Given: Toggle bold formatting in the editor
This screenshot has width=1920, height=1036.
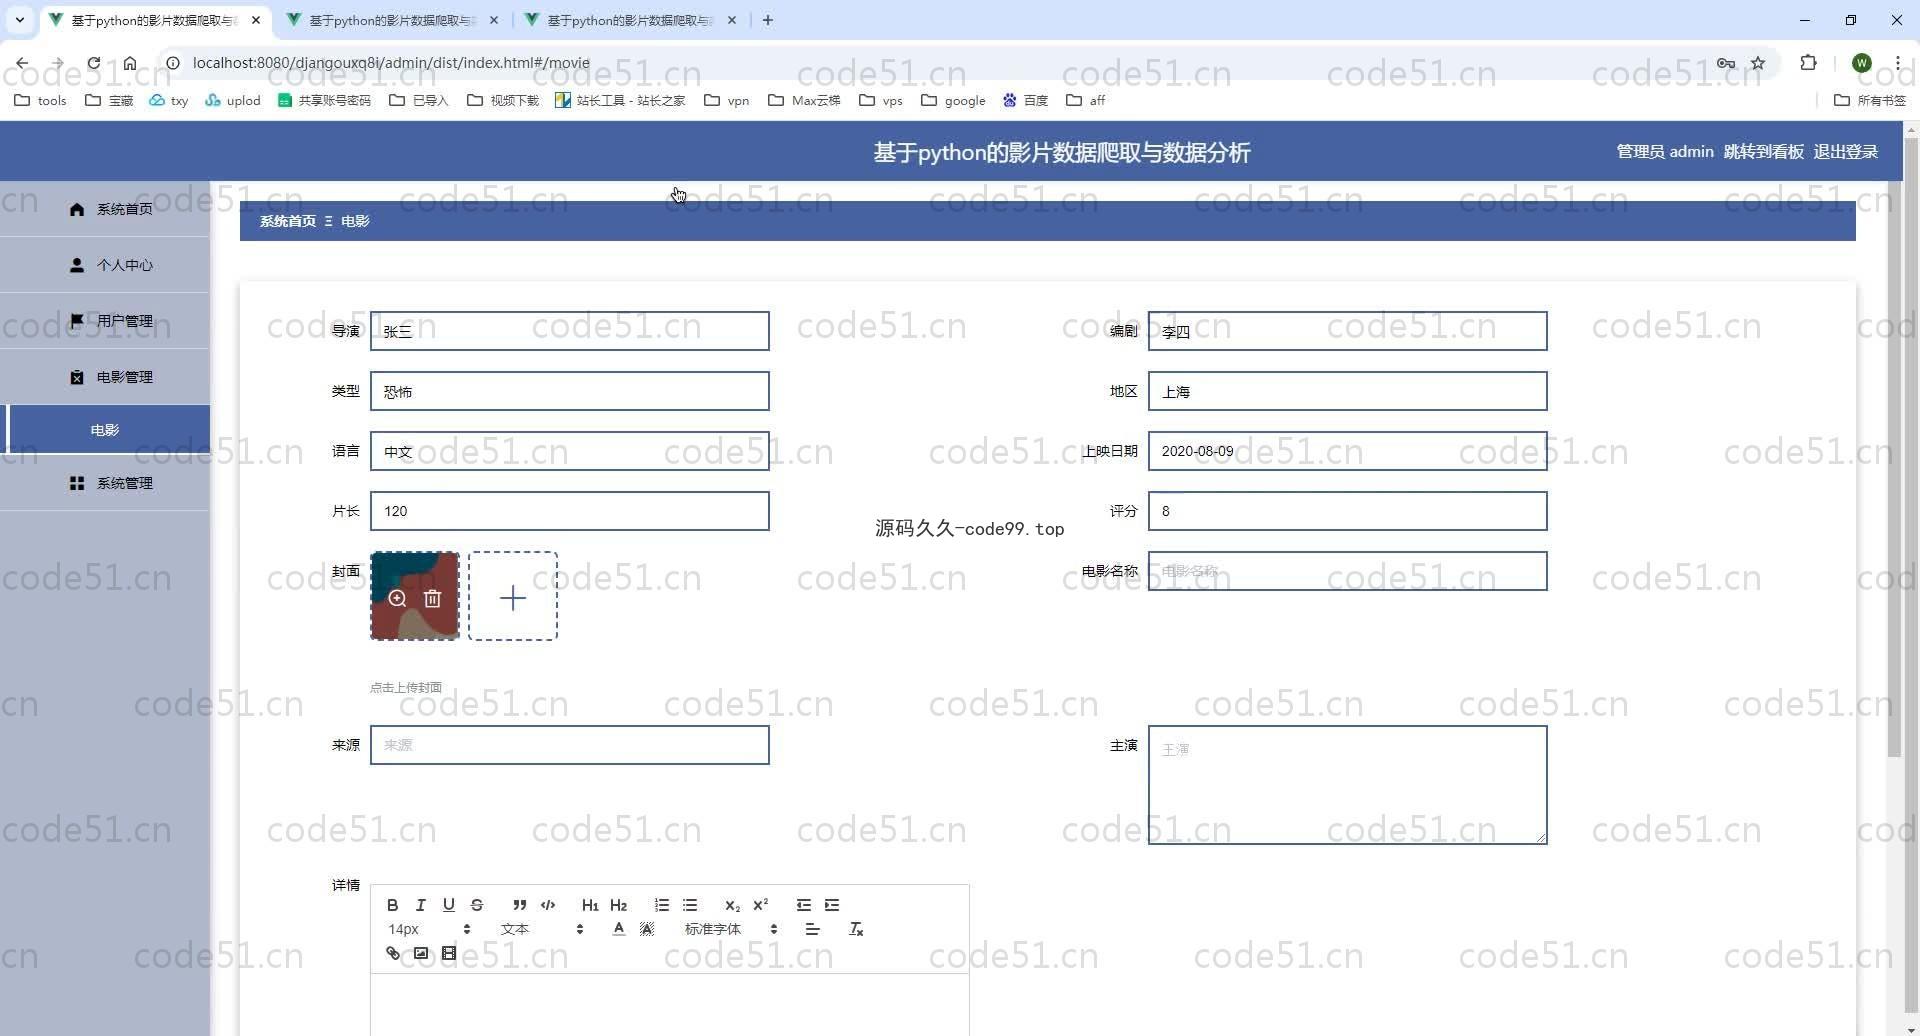Looking at the screenshot, I should click(x=393, y=905).
